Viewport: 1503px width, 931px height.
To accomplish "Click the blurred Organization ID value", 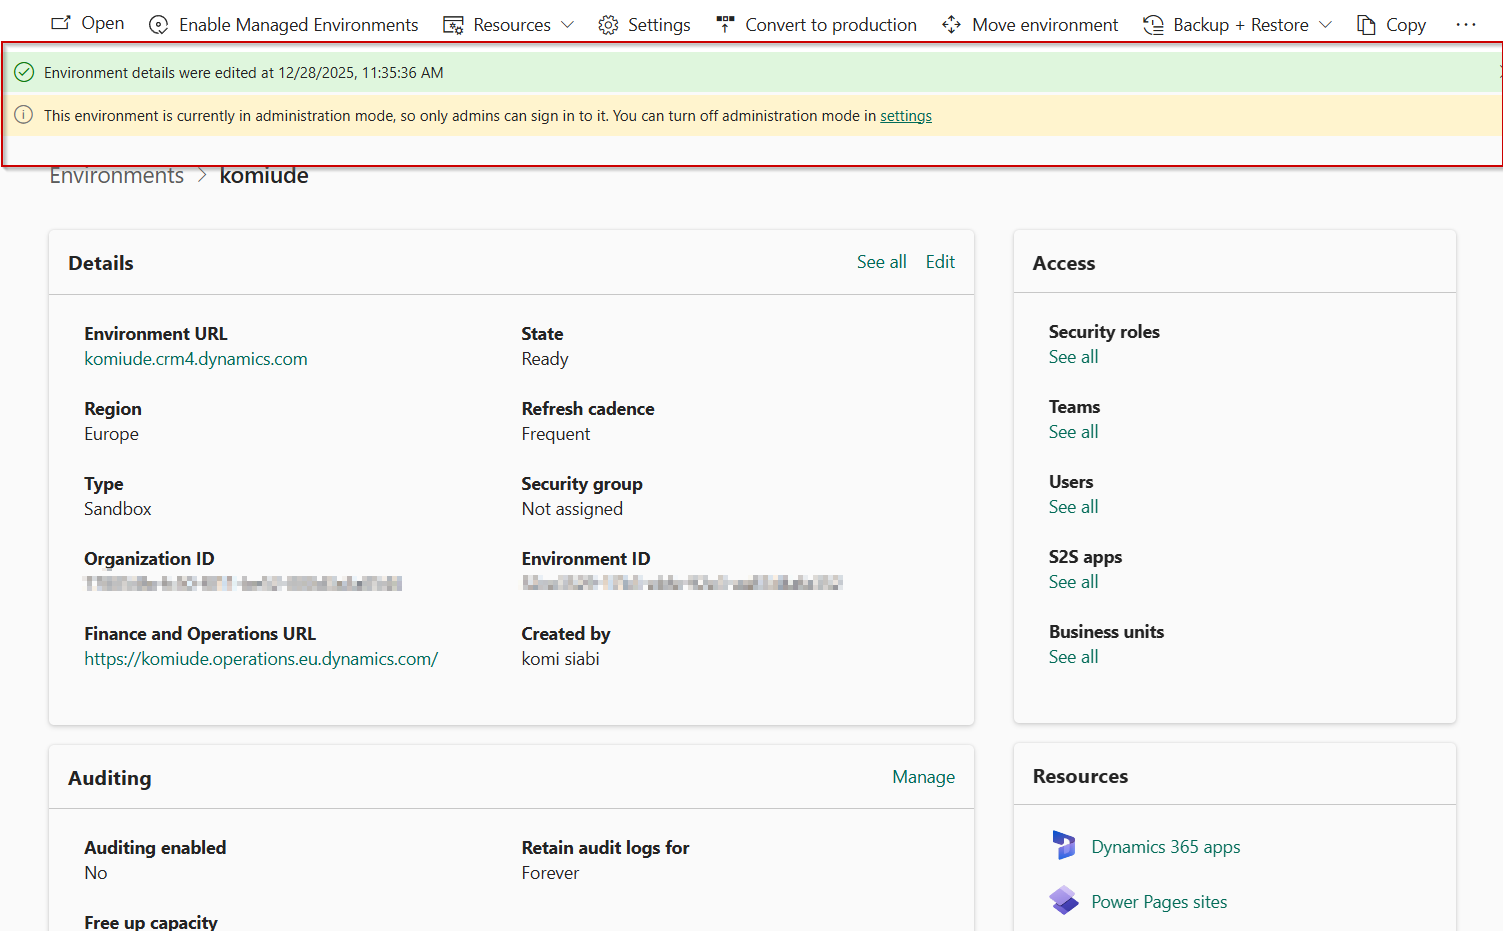I will pos(243,583).
